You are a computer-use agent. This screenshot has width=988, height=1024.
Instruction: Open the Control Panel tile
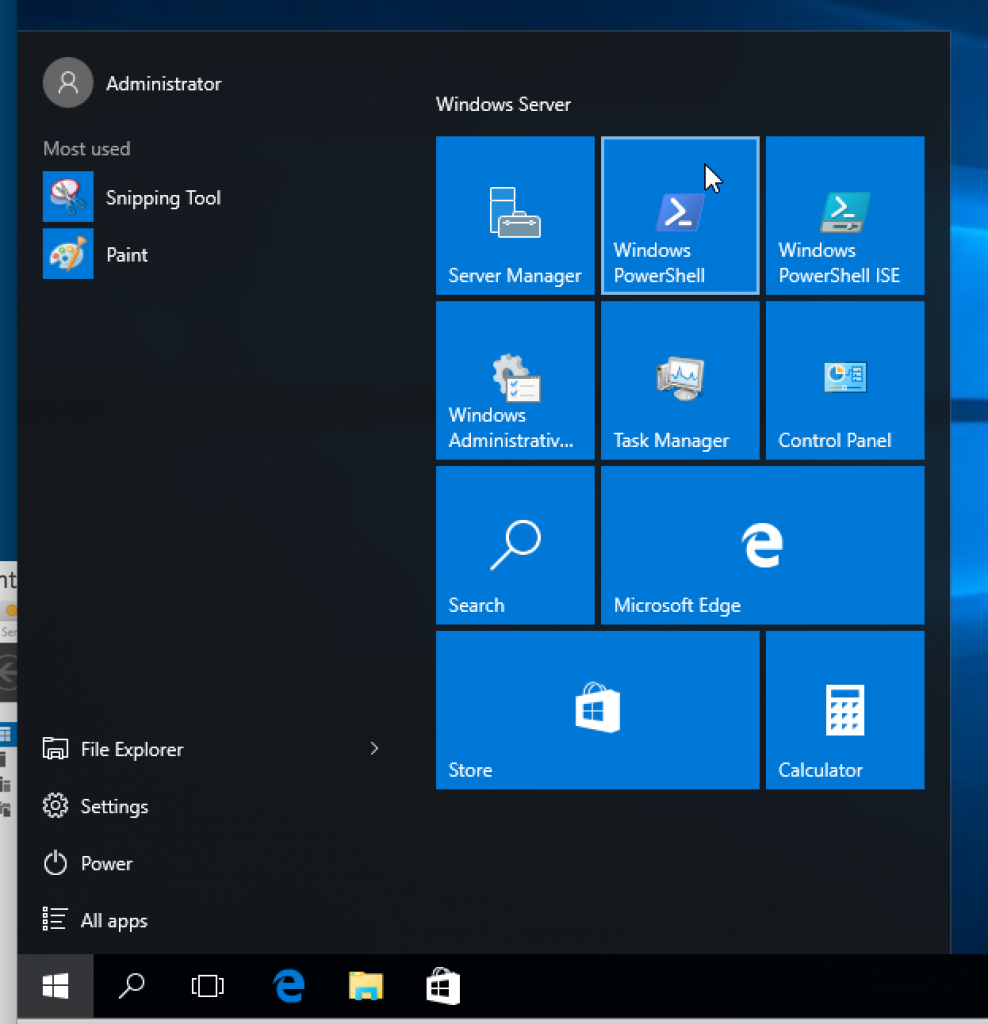(844, 380)
